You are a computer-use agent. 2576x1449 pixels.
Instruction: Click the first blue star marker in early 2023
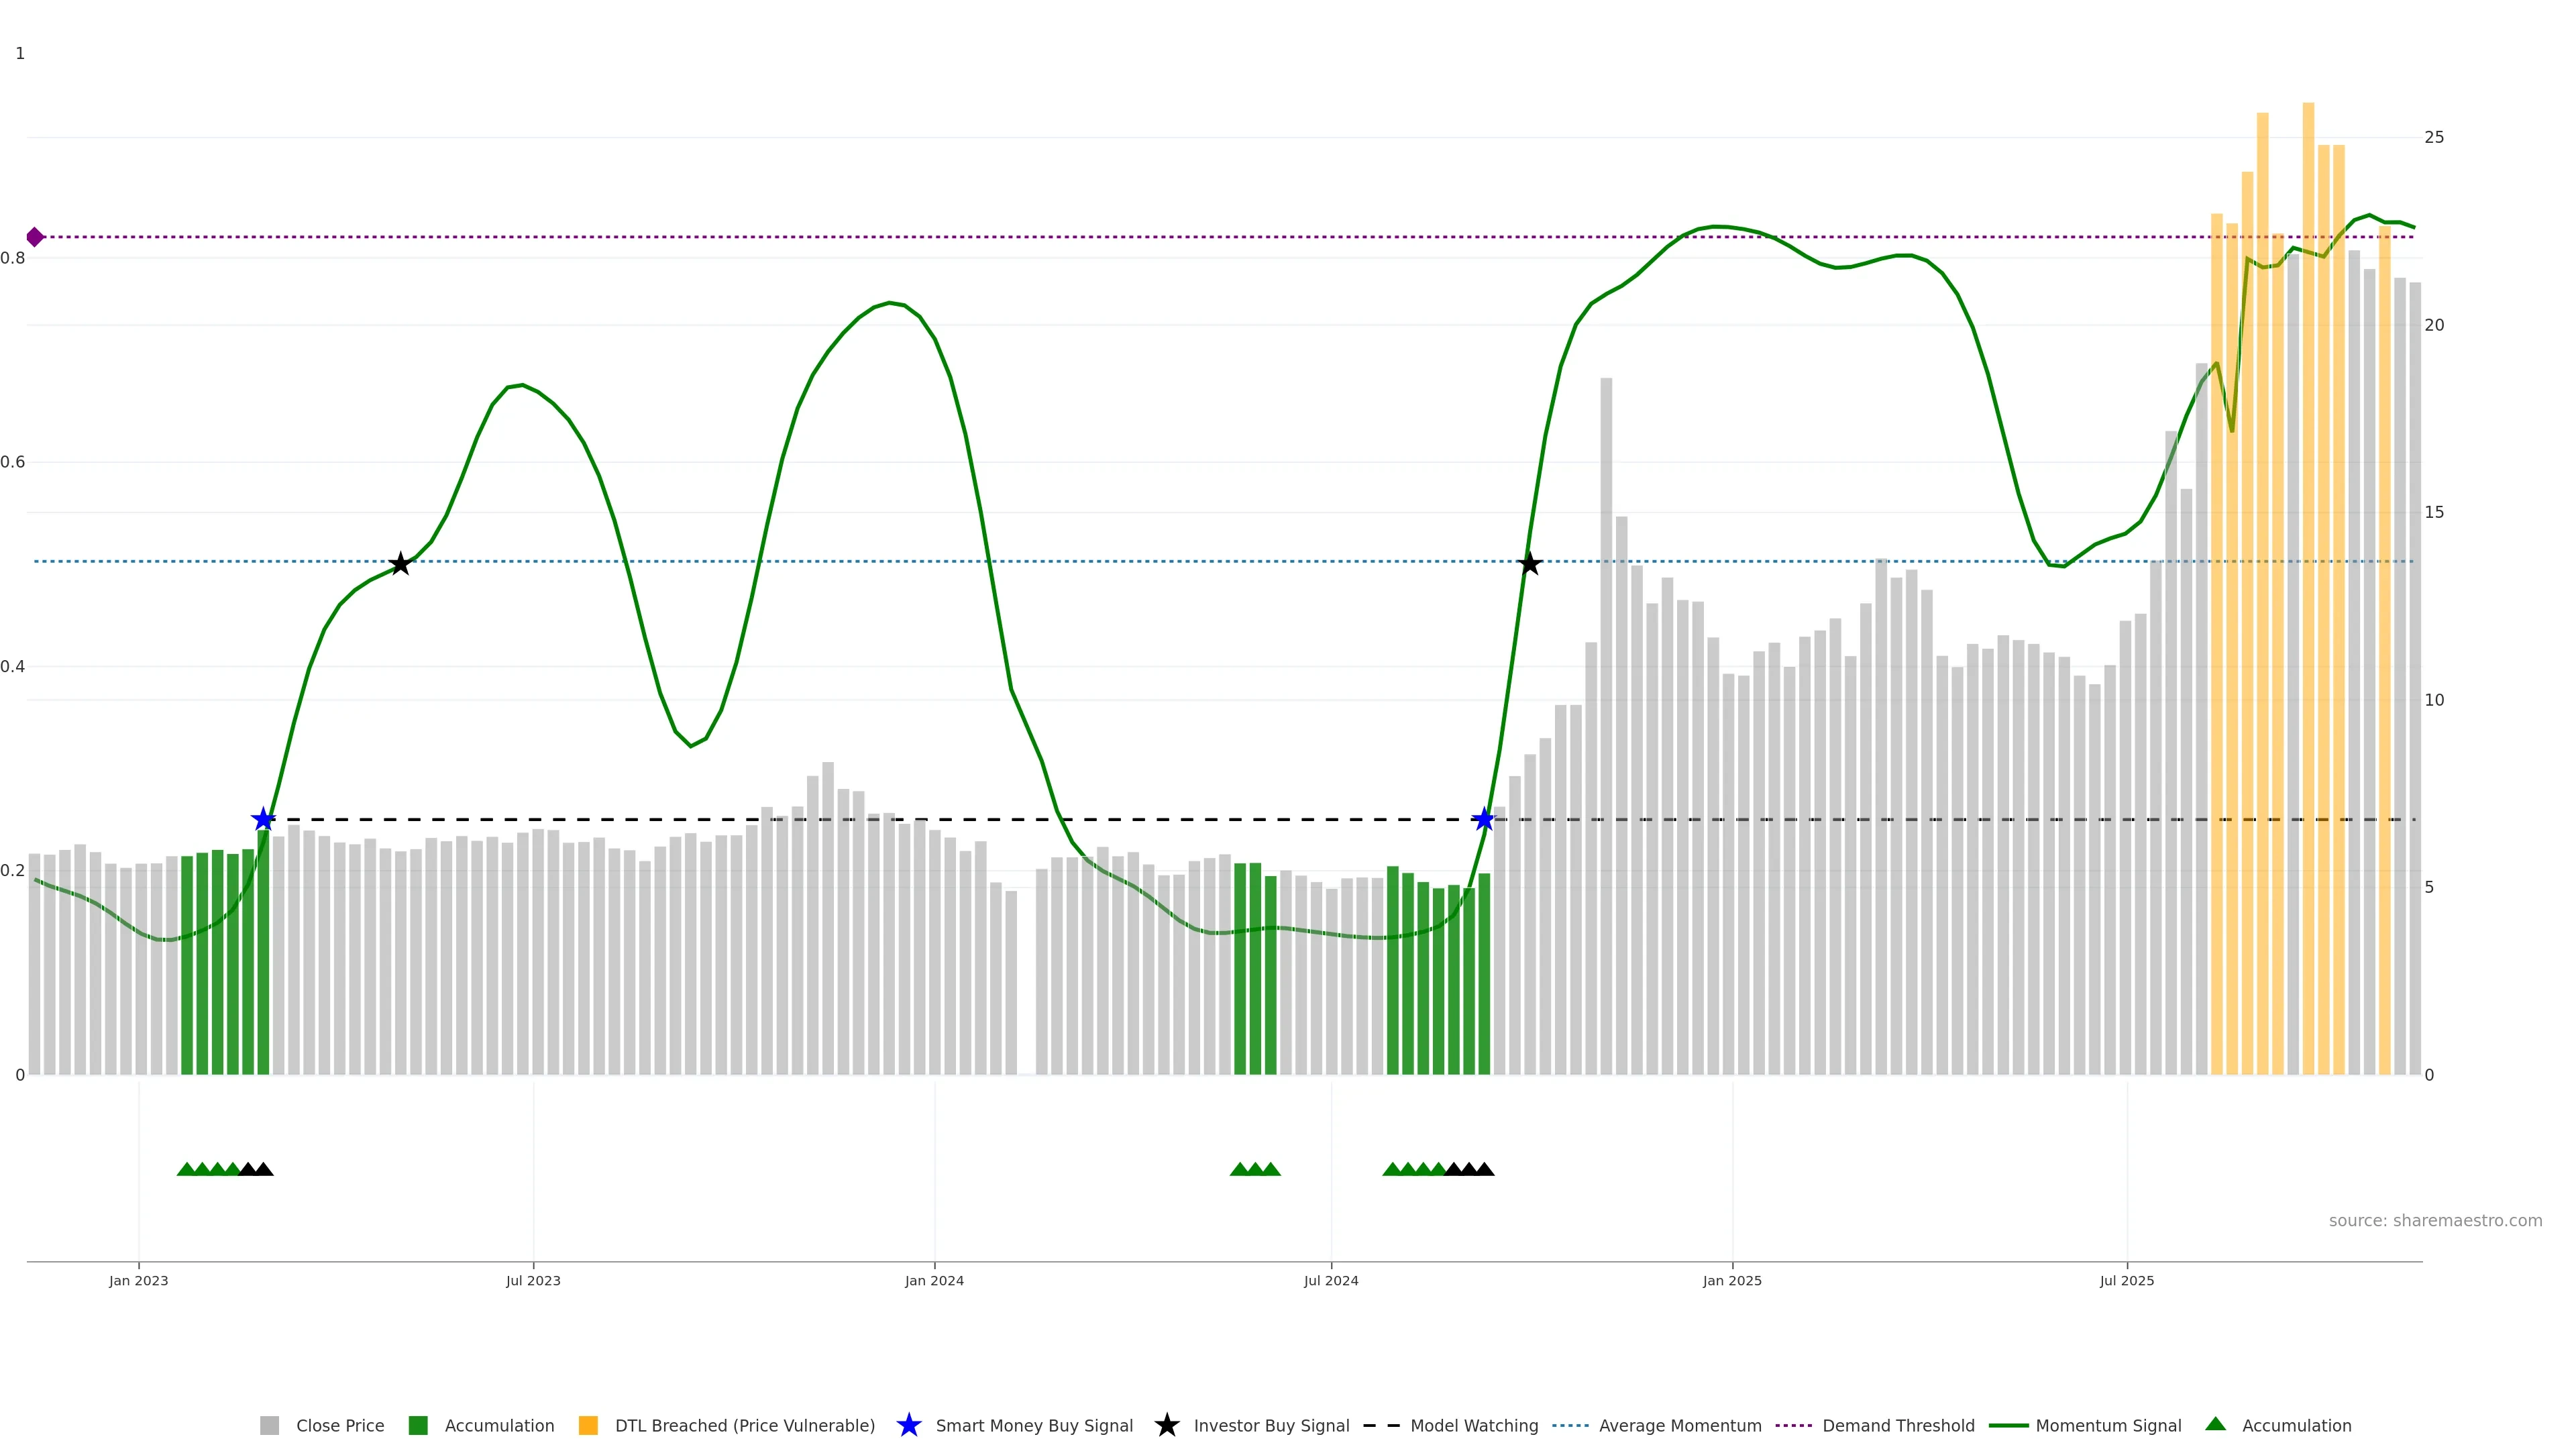(x=263, y=820)
